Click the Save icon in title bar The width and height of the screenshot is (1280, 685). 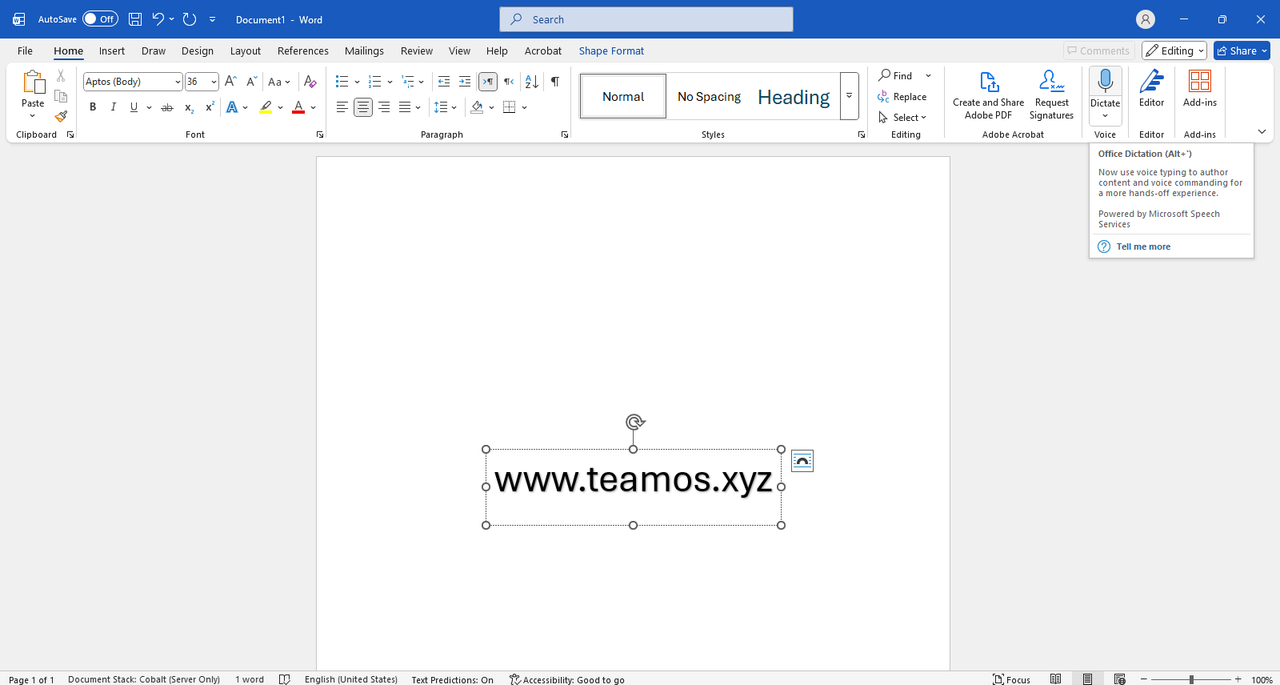coord(135,19)
